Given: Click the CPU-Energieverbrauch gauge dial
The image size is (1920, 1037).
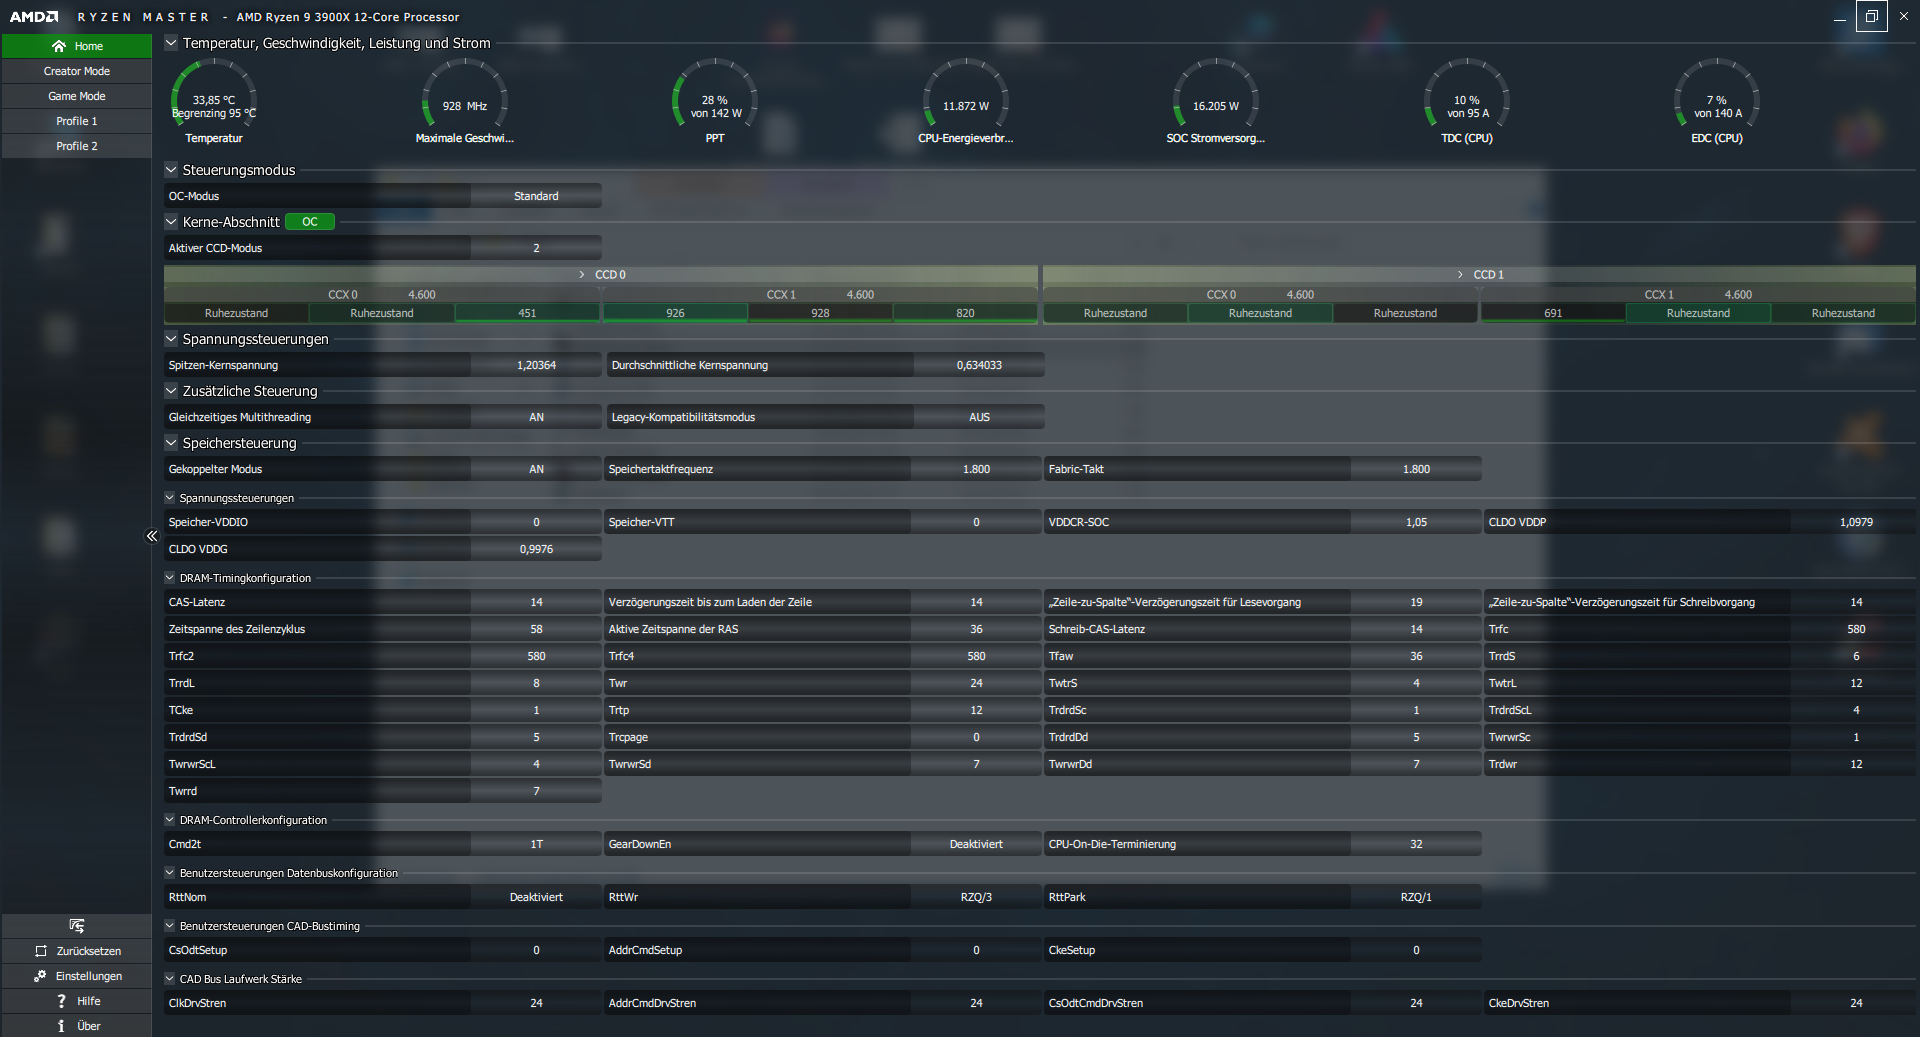Looking at the screenshot, I should [x=965, y=93].
